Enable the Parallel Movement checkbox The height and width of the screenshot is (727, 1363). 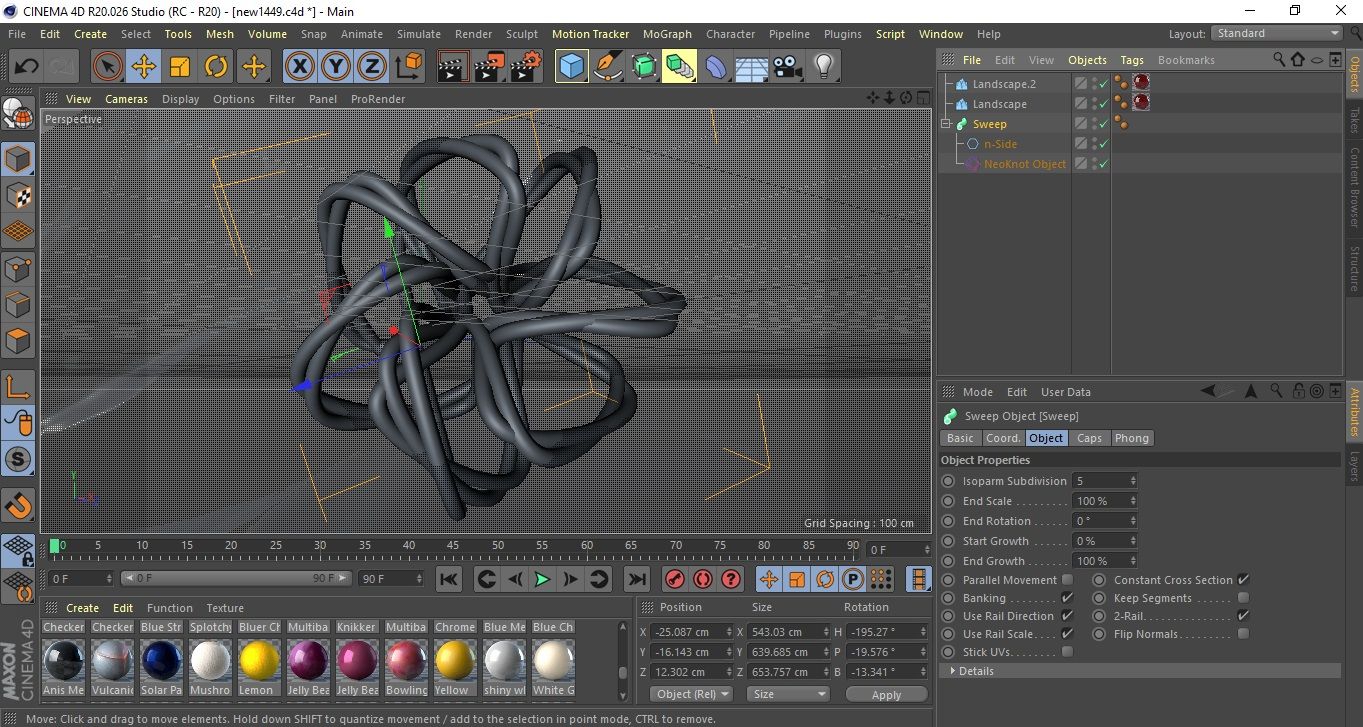coord(1067,580)
